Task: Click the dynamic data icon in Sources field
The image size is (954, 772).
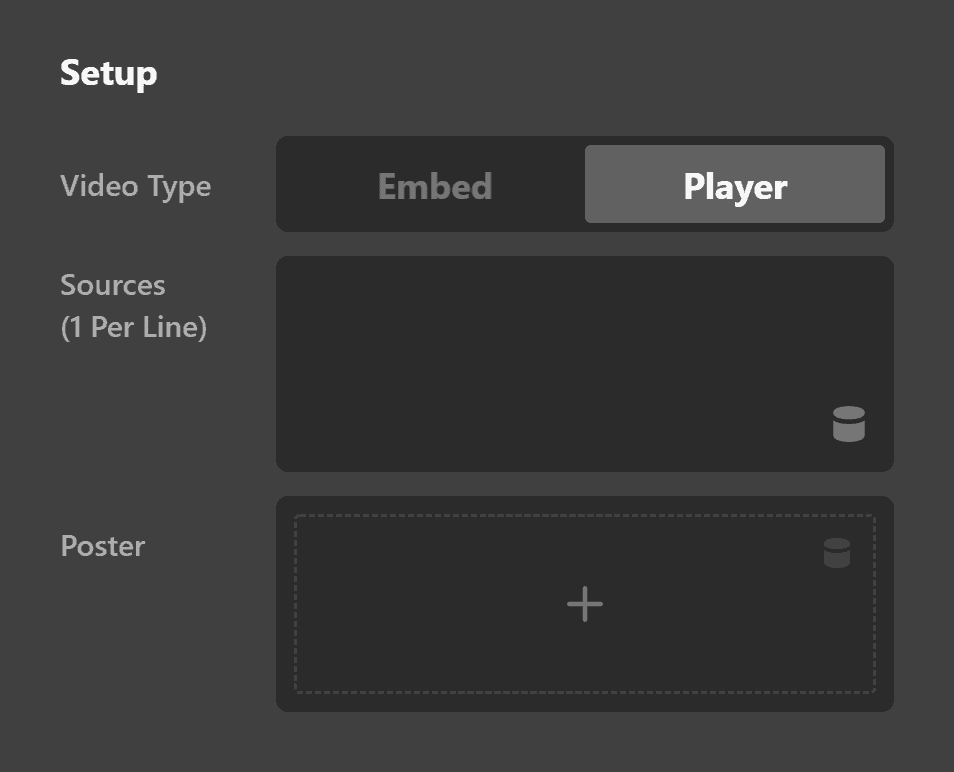Action: coord(848,424)
